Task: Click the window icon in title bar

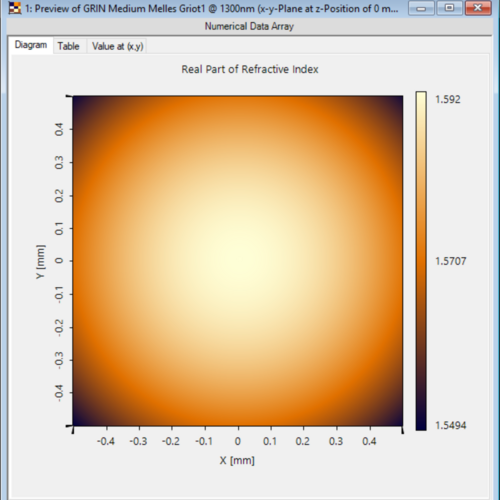Action: click(x=15, y=8)
